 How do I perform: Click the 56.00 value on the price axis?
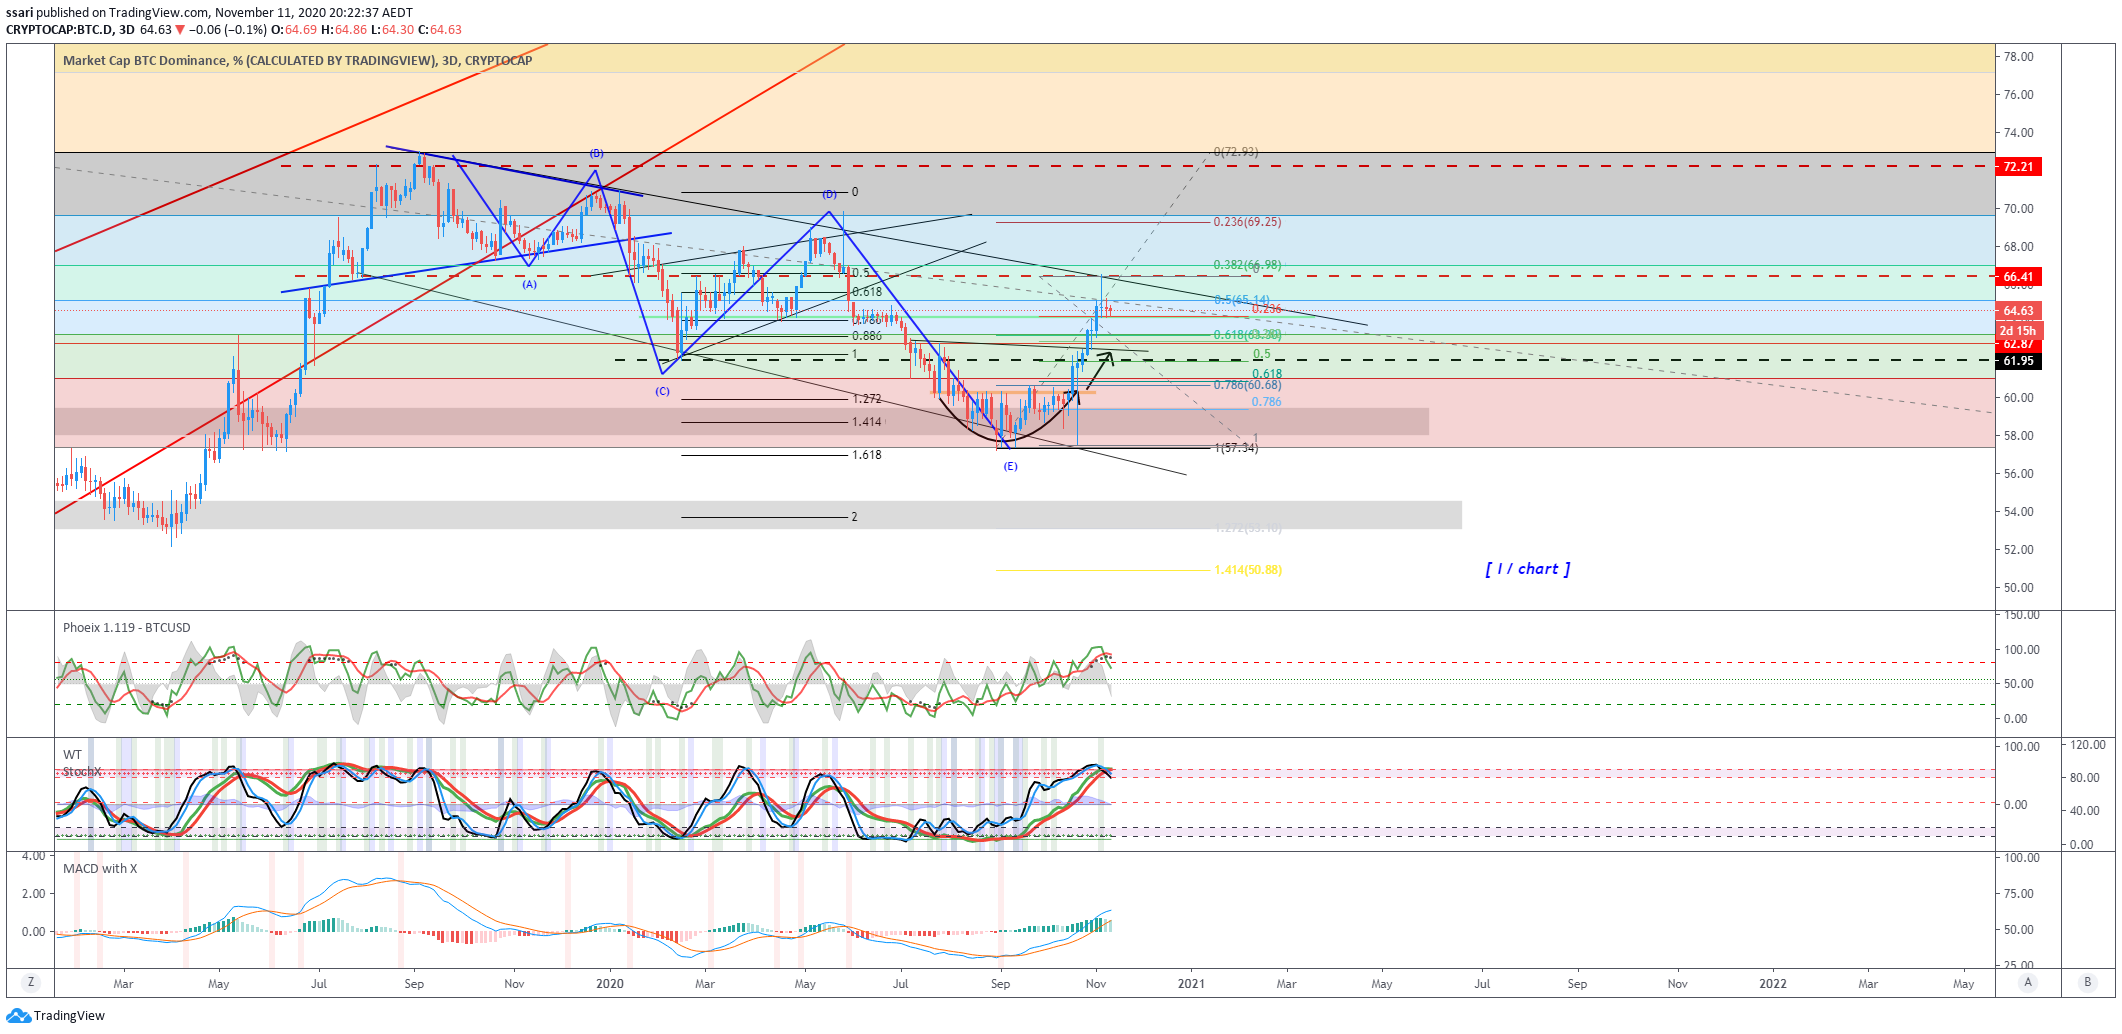pyautogui.click(x=2018, y=474)
